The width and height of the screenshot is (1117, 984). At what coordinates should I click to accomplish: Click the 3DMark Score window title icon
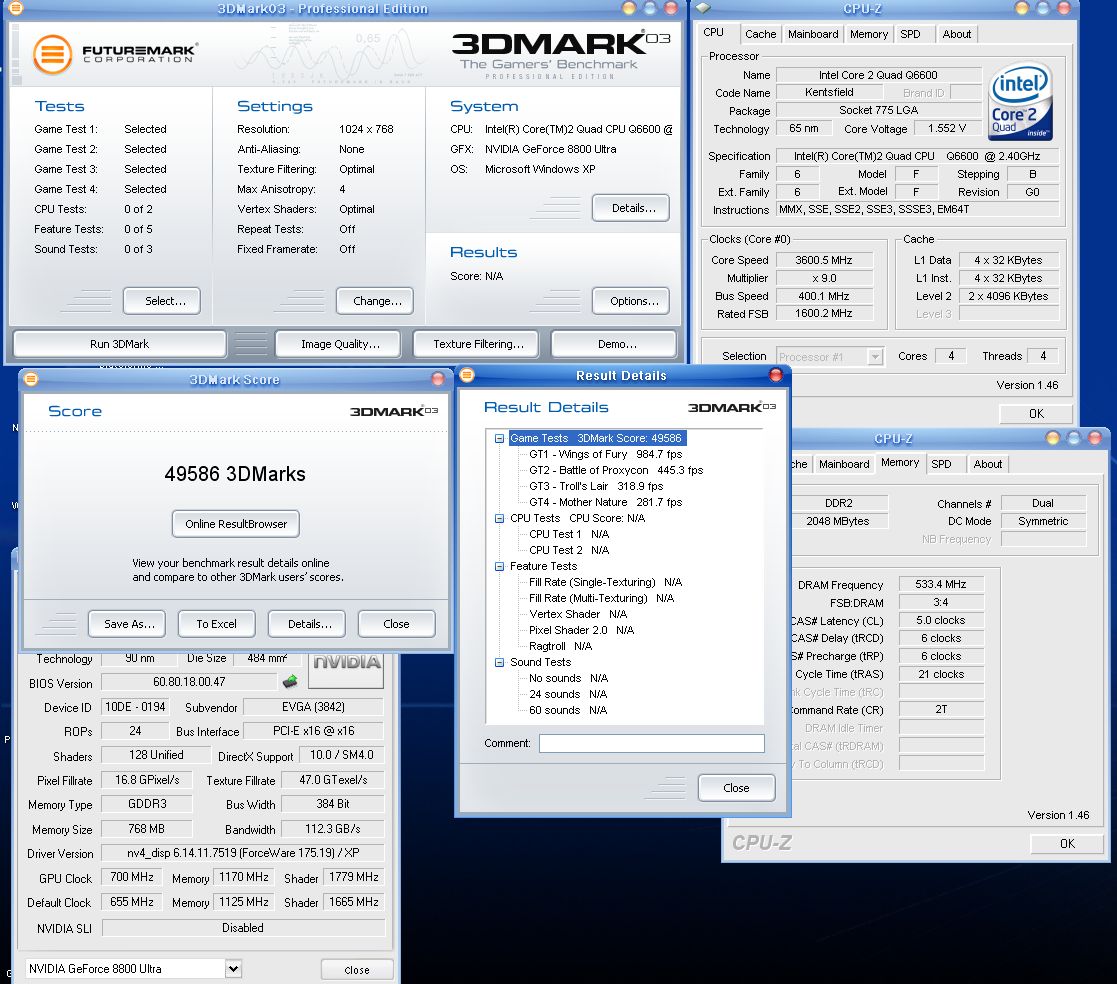31,379
